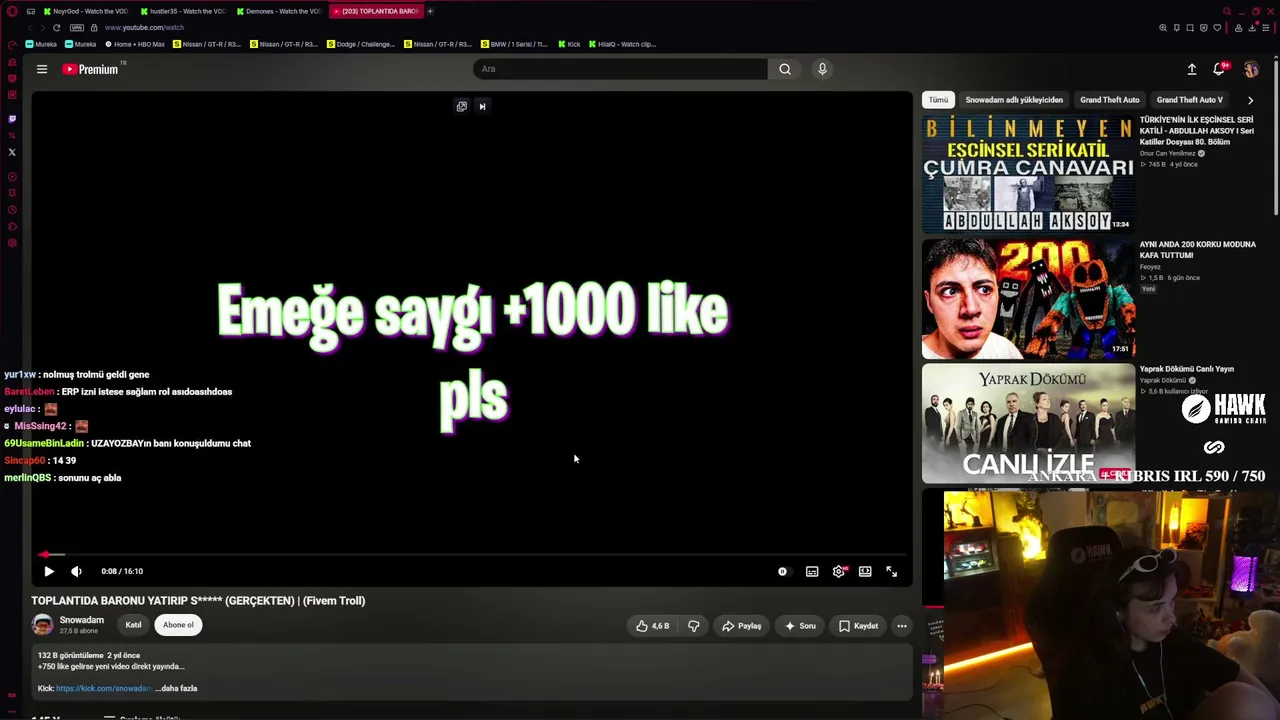Open Twitch in browser sidebar
This screenshot has width=1280, height=720.
pos(12,119)
